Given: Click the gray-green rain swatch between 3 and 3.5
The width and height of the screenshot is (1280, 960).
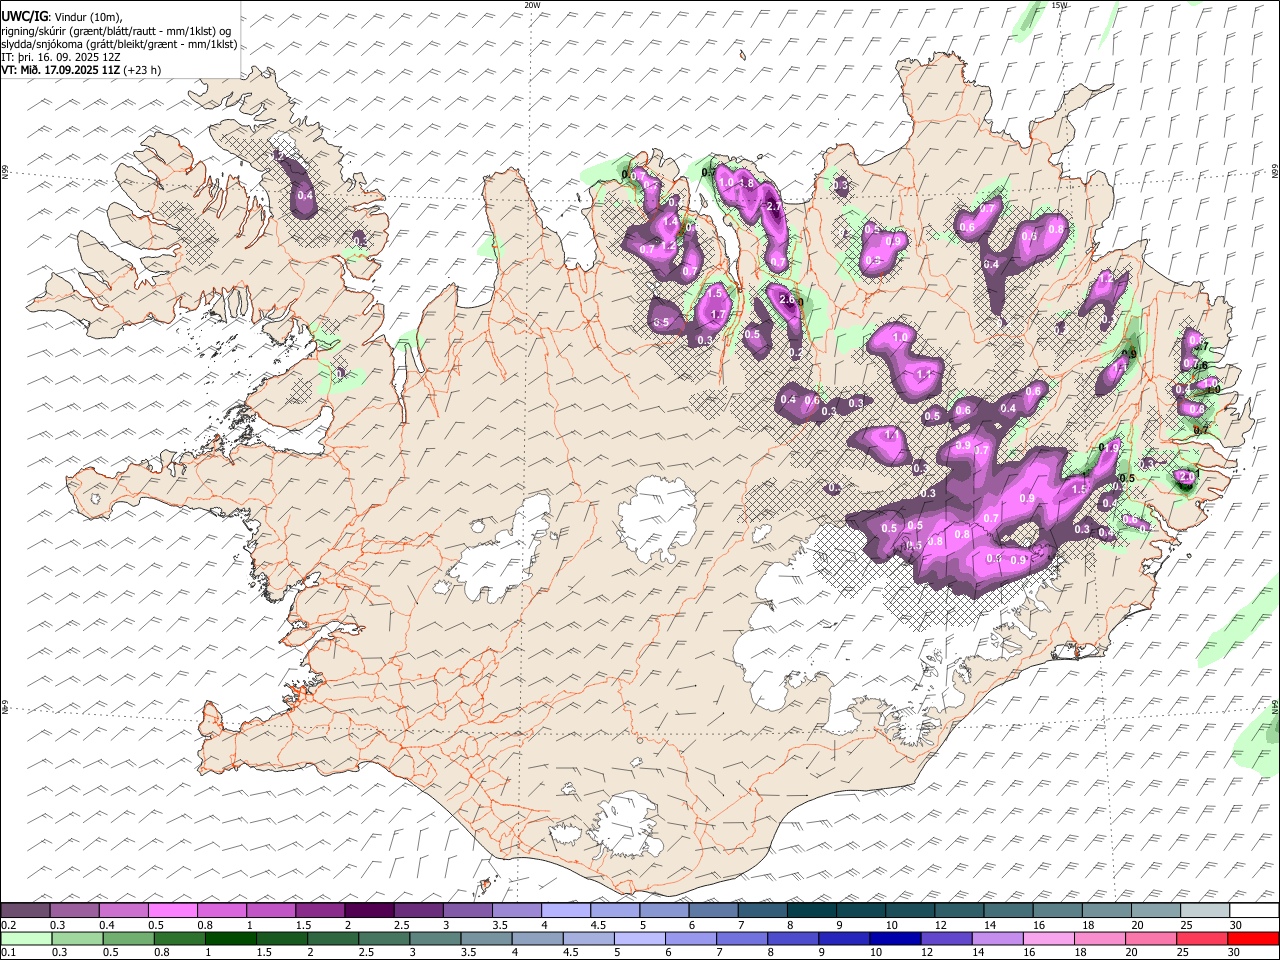Looking at the screenshot, I should pyautogui.click(x=436, y=938).
